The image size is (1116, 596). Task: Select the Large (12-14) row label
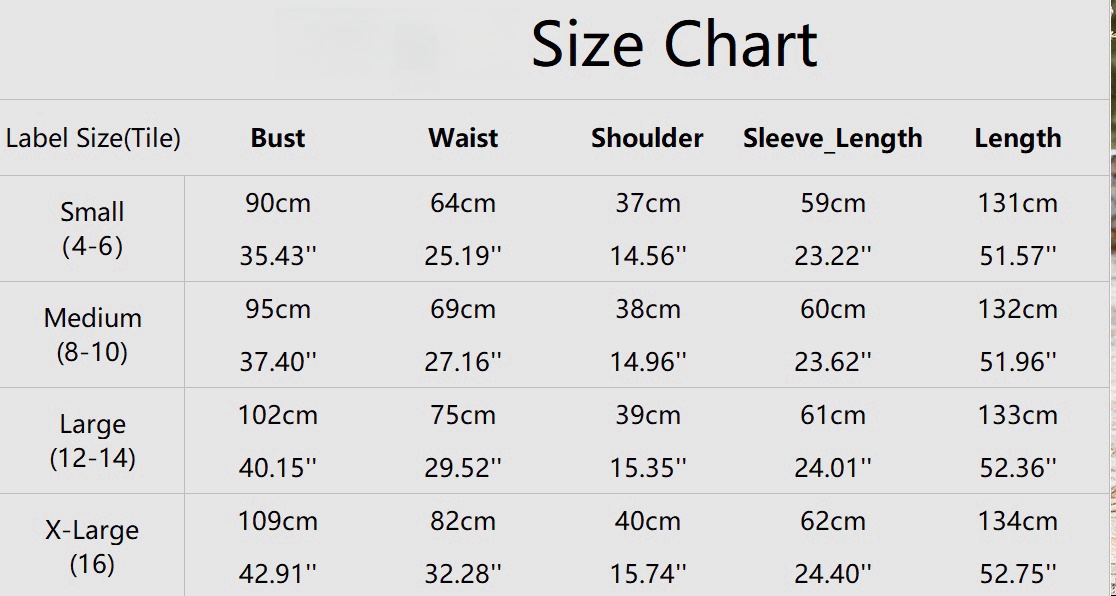(x=92, y=440)
